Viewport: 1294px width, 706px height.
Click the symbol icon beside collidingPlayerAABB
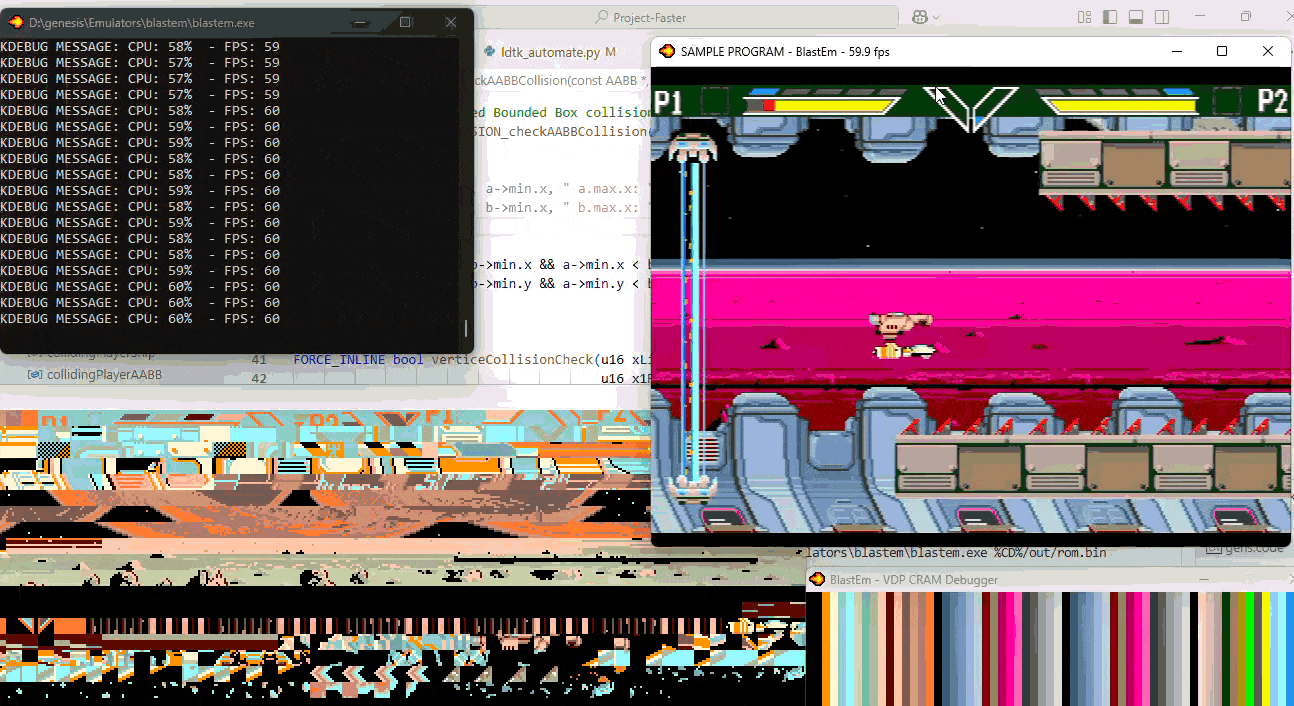tap(35, 374)
